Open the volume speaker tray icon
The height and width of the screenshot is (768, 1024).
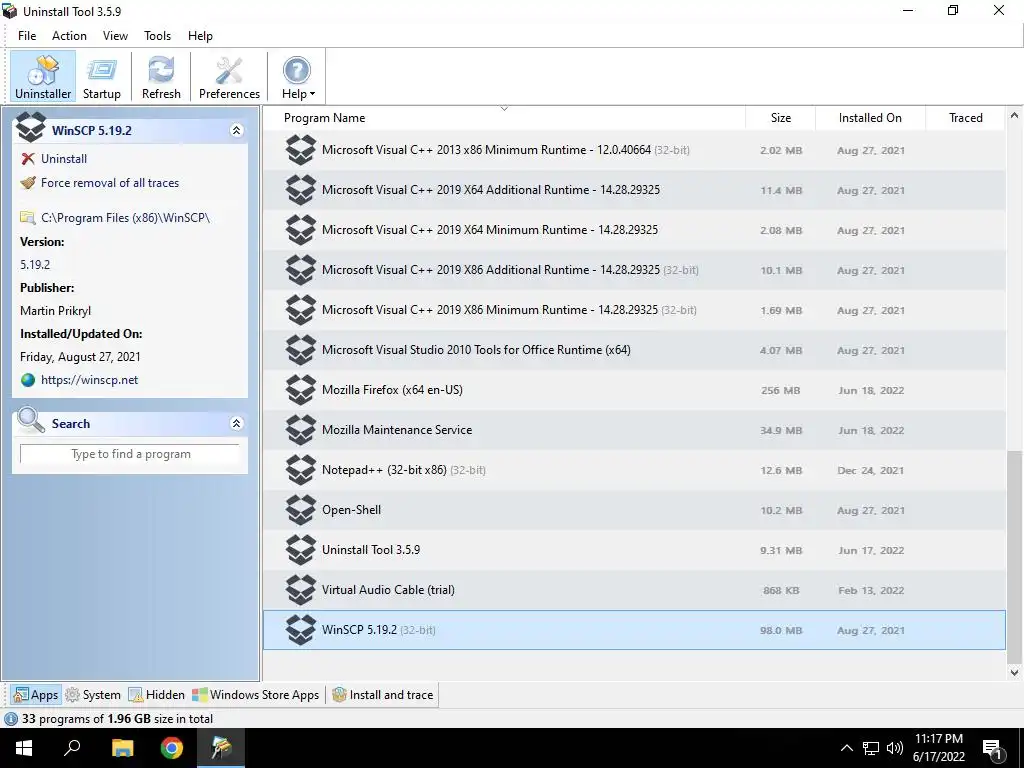895,748
